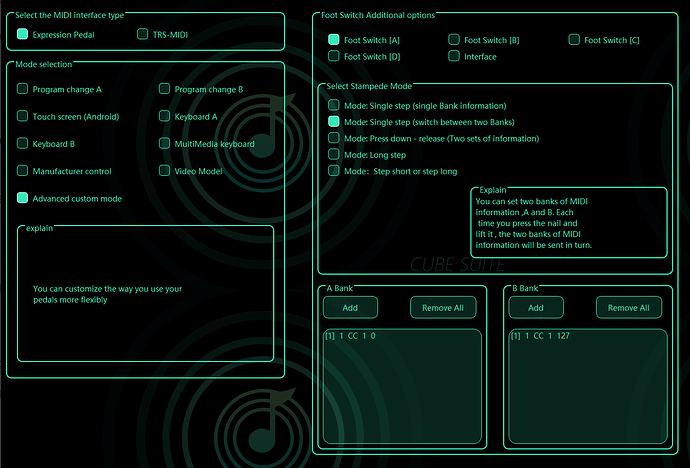This screenshot has width=690, height=468.
Task: Select Single step single Bank mode
Action: click(x=334, y=105)
